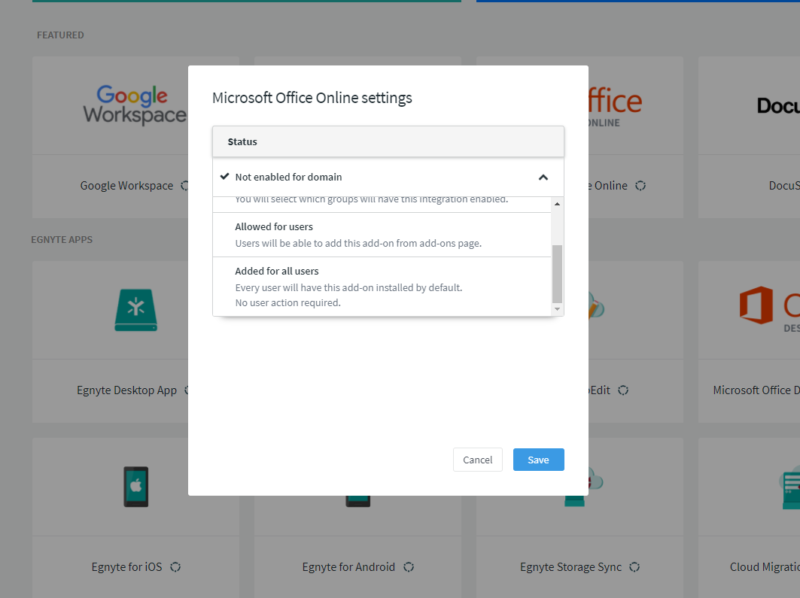Click the sync icon beside Egnyte for iOS
800x598 pixels.
pyautogui.click(x=175, y=566)
